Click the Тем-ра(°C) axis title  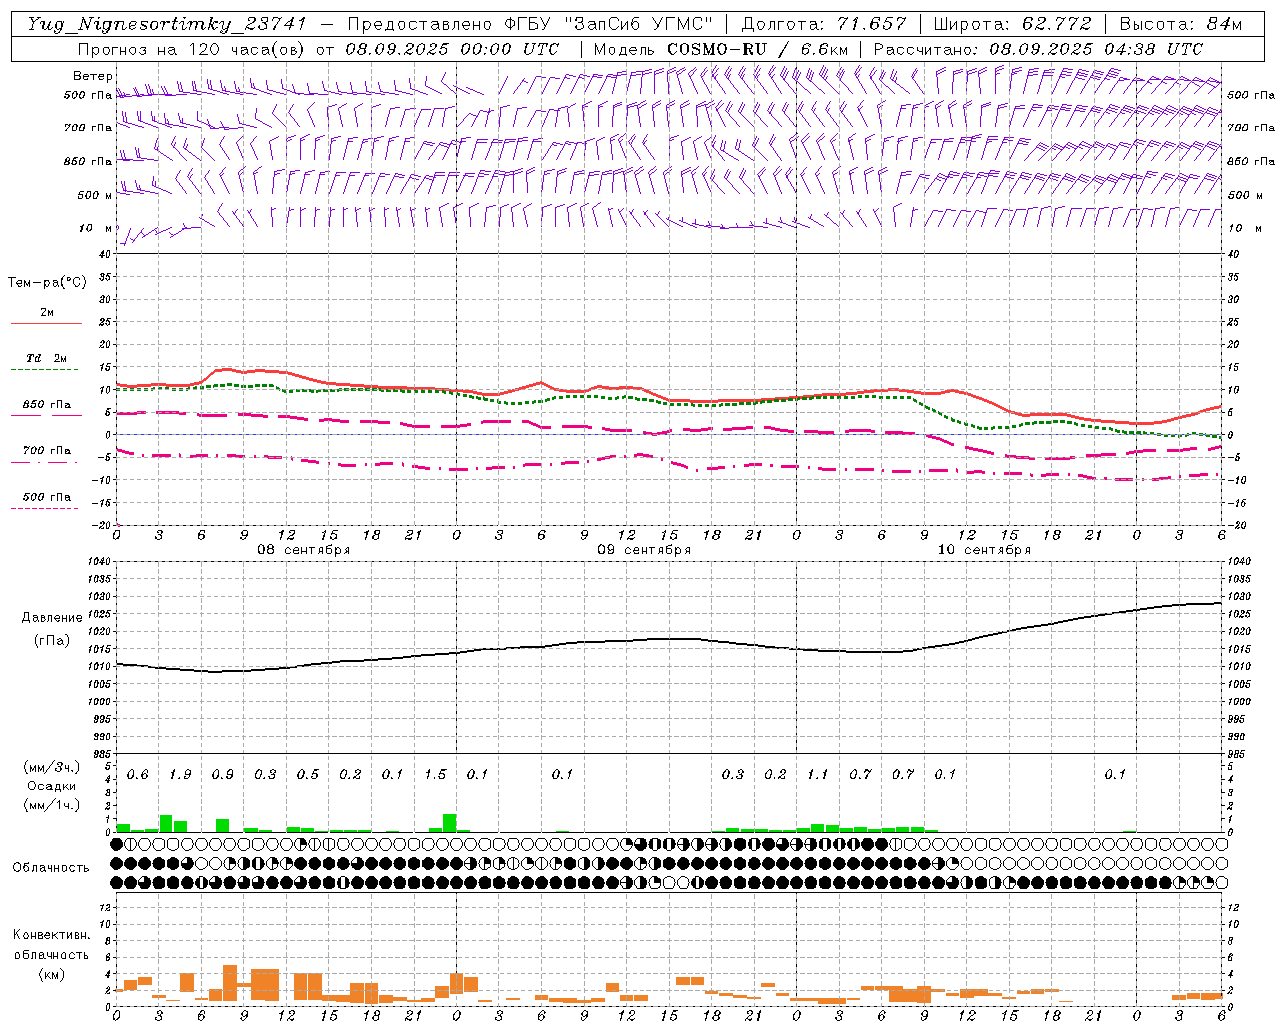(x=47, y=283)
